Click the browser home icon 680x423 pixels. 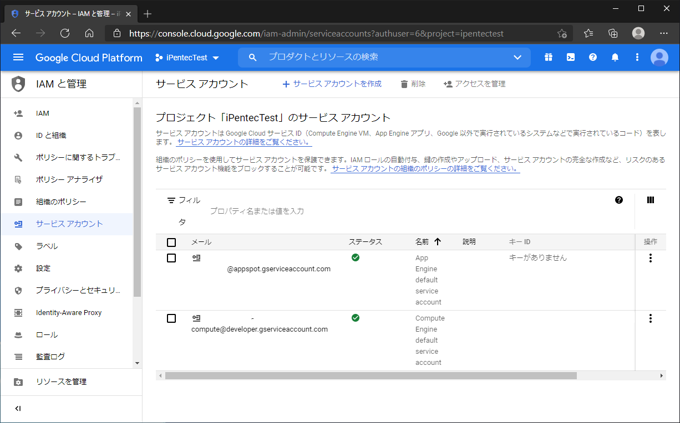coord(89,33)
